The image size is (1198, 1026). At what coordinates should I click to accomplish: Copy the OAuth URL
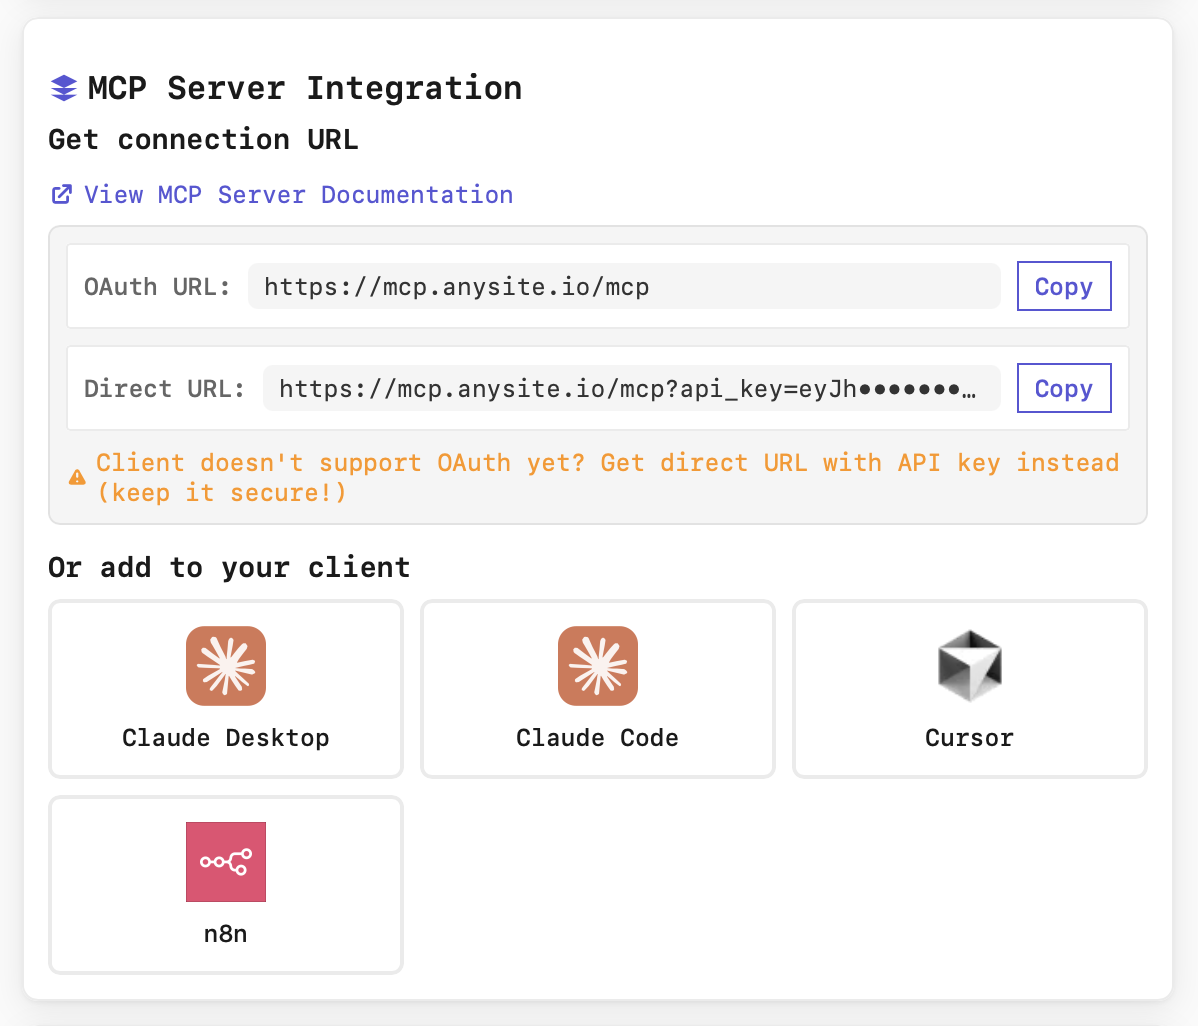point(1063,286)
